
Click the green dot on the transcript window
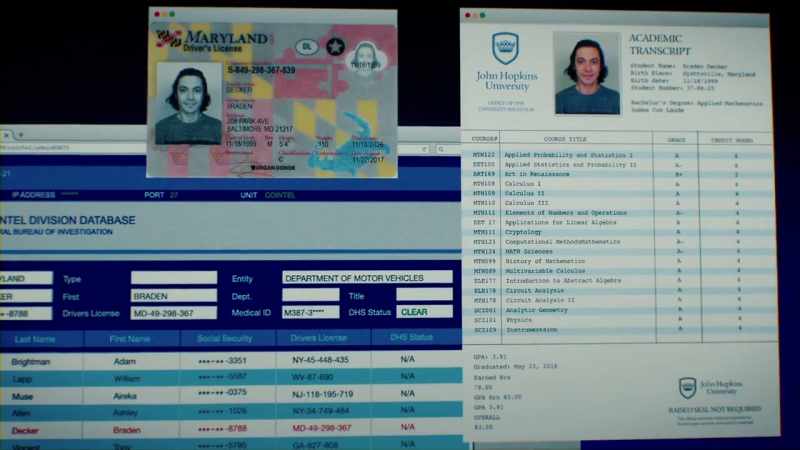pos(483,15)
